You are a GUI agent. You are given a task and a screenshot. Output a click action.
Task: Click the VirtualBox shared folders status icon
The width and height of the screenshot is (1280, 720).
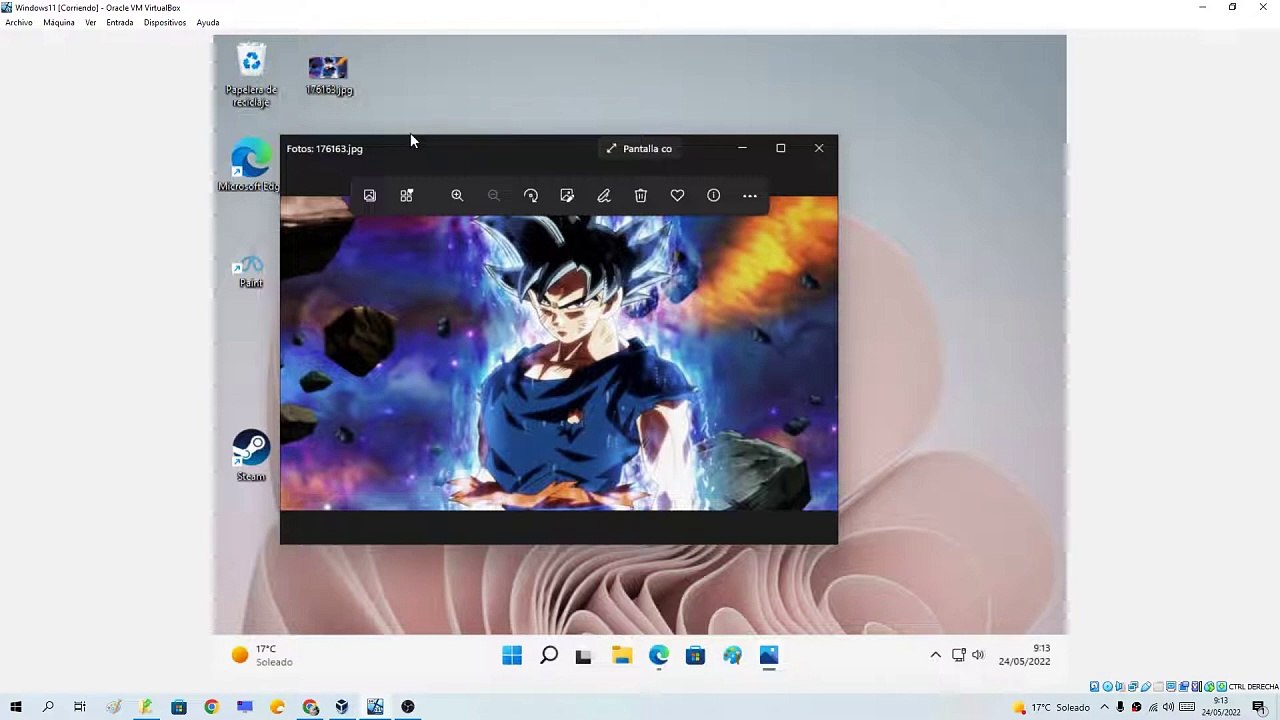point(1158,687)
